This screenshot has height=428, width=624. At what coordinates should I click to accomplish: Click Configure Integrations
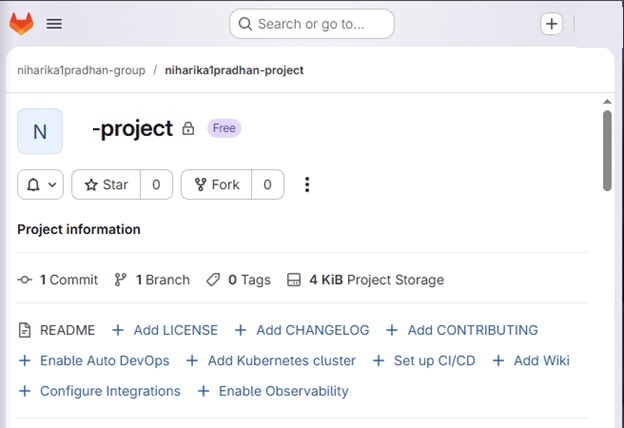99,391
